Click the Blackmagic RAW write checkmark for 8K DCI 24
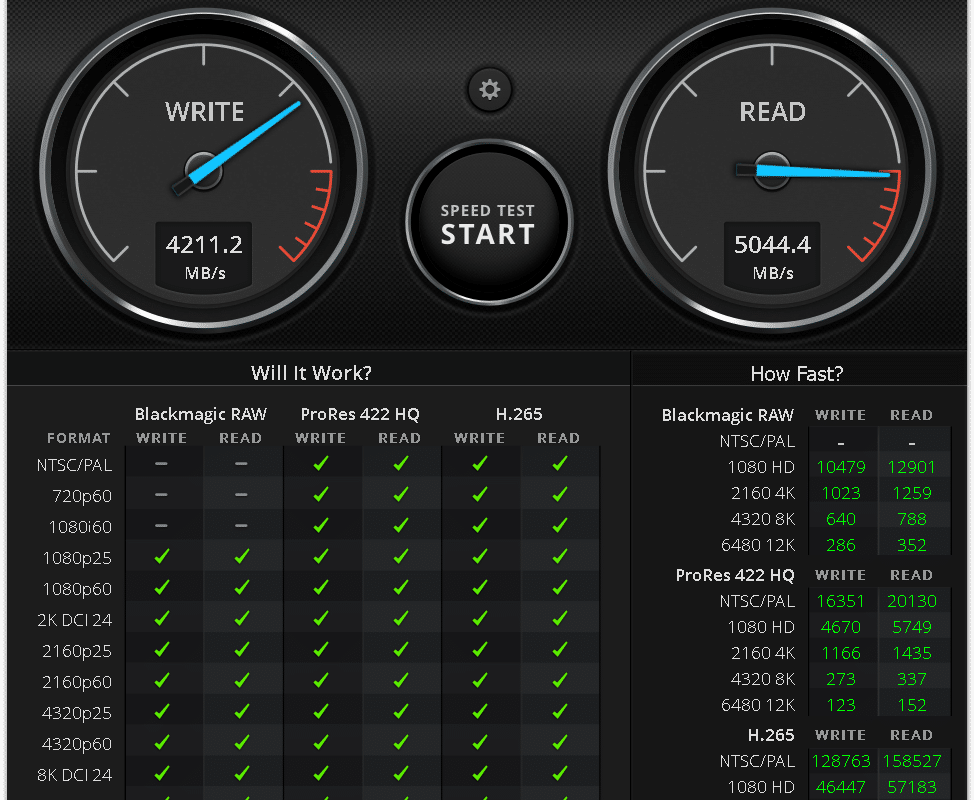Image resolution: width=974 pixels, height=800 pixels. [x=162, y=773]
